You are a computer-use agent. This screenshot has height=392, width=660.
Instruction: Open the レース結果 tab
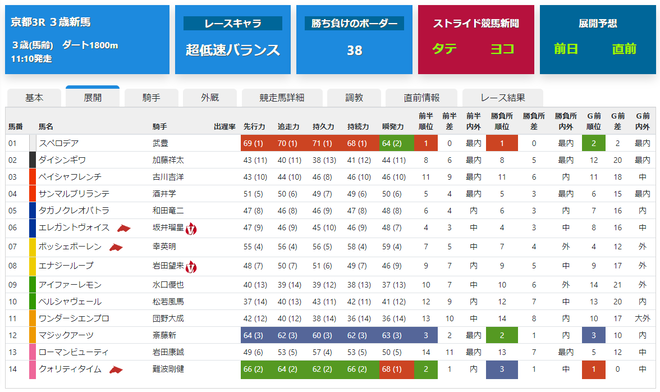click(x=503, y=98)
